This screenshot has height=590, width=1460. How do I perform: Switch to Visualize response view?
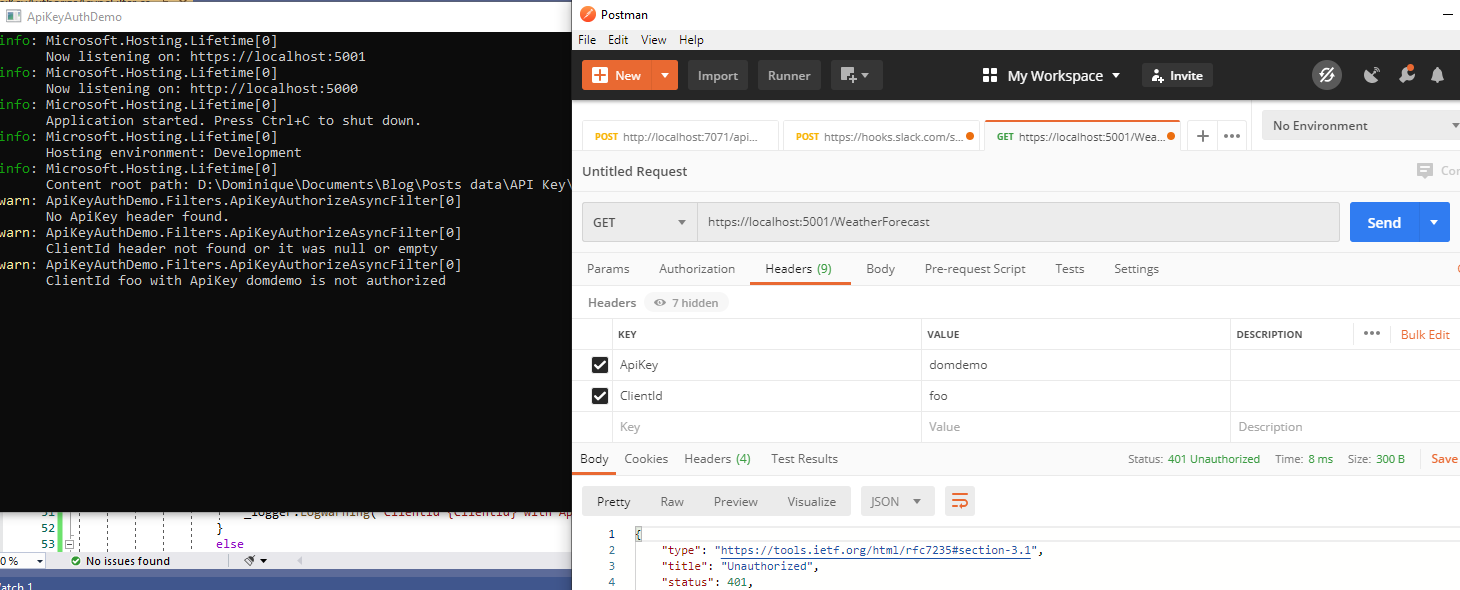pos(811,502)
